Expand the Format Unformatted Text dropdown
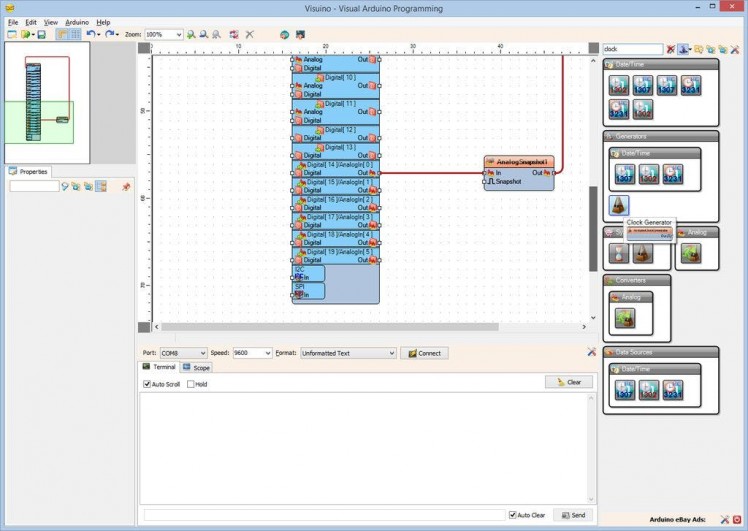748x531 pixels. click(391, 353)
